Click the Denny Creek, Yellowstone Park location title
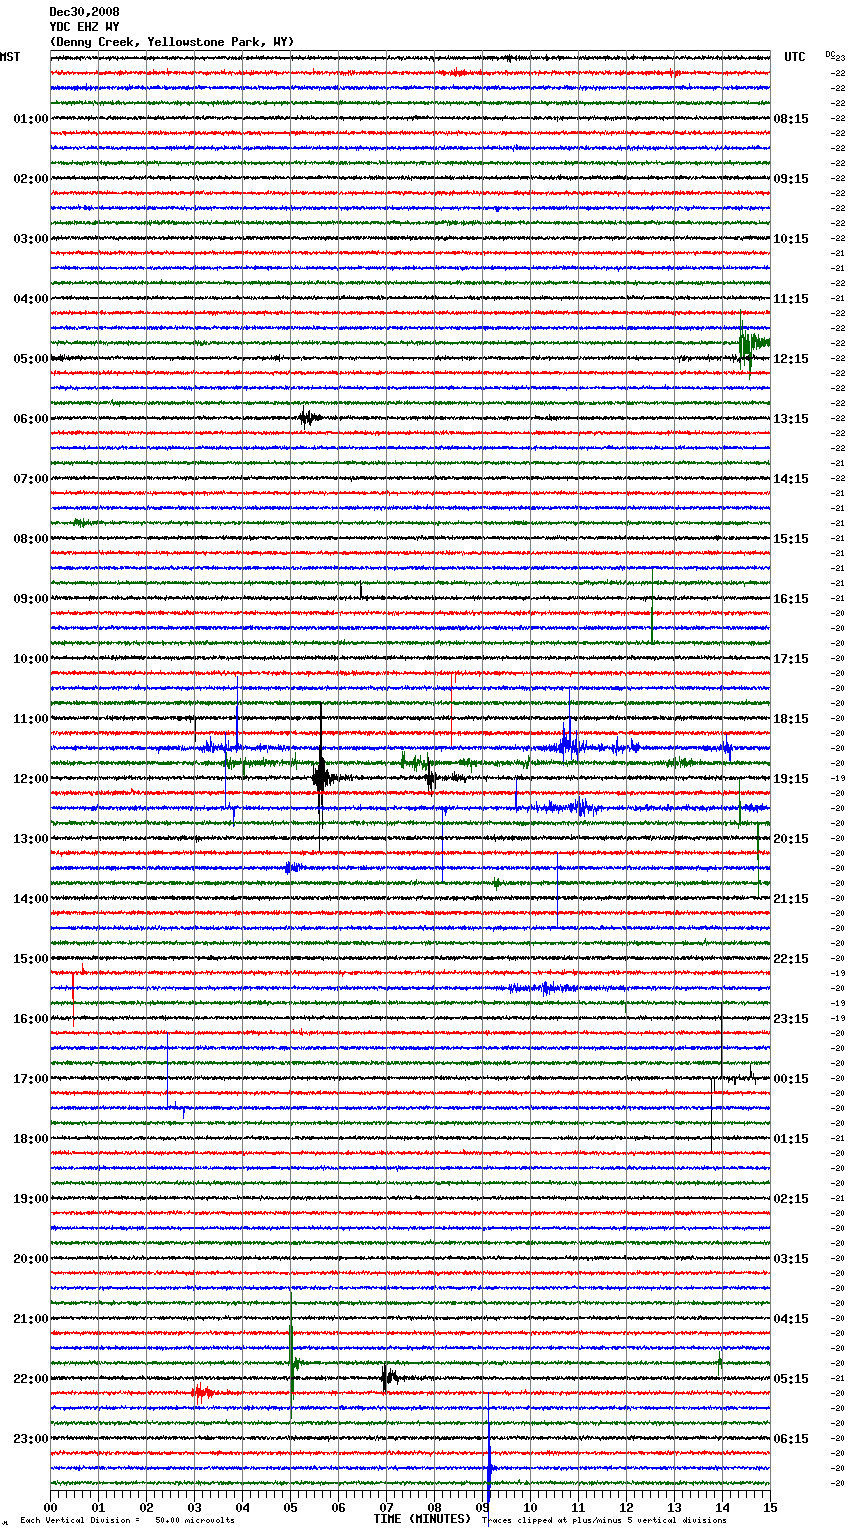This screenshot has height=1534, width=850. click(172, 42)
